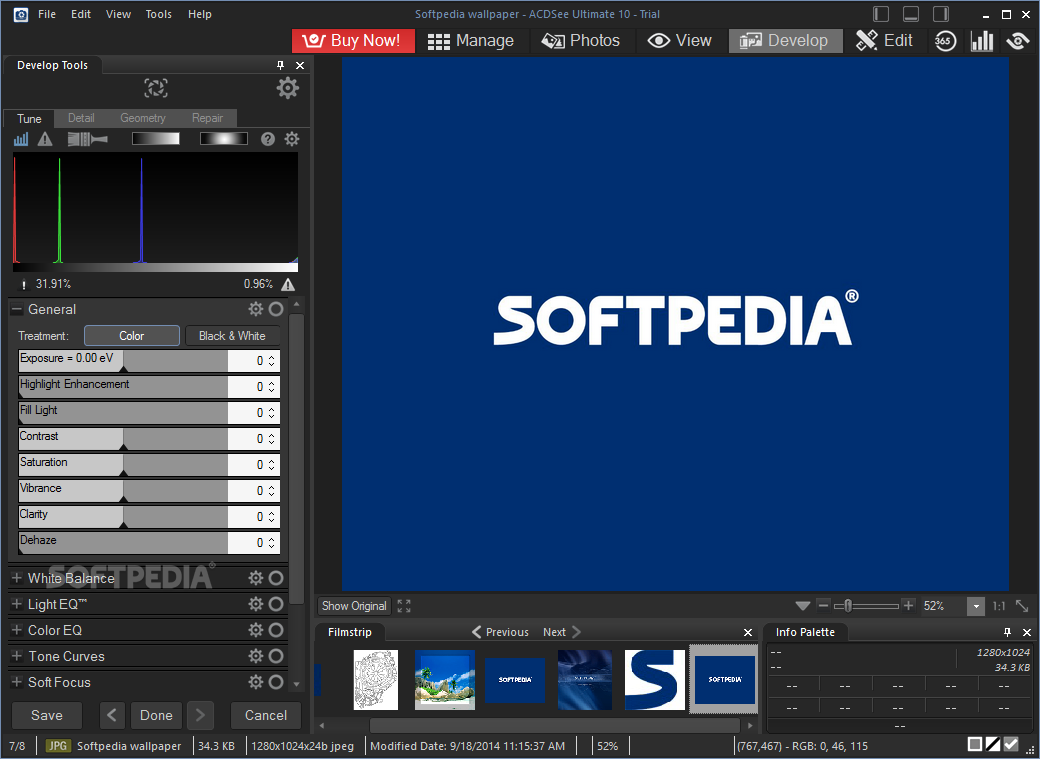Click the Done button

(157, 715)
